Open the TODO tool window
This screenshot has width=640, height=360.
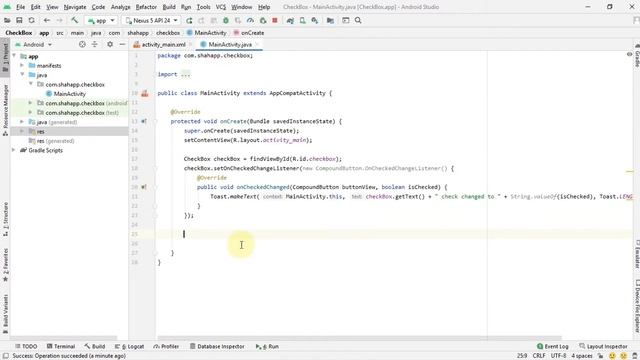[x=26, y=346]
